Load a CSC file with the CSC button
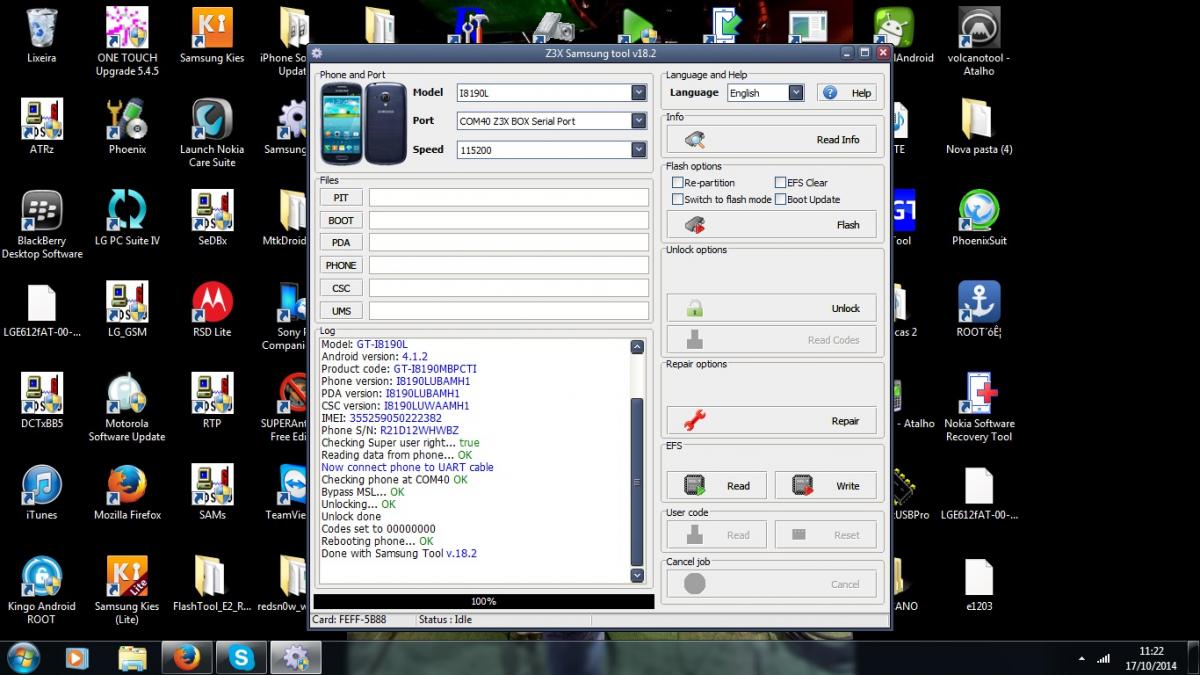1200x675 pixels. [x=341, y=288]
